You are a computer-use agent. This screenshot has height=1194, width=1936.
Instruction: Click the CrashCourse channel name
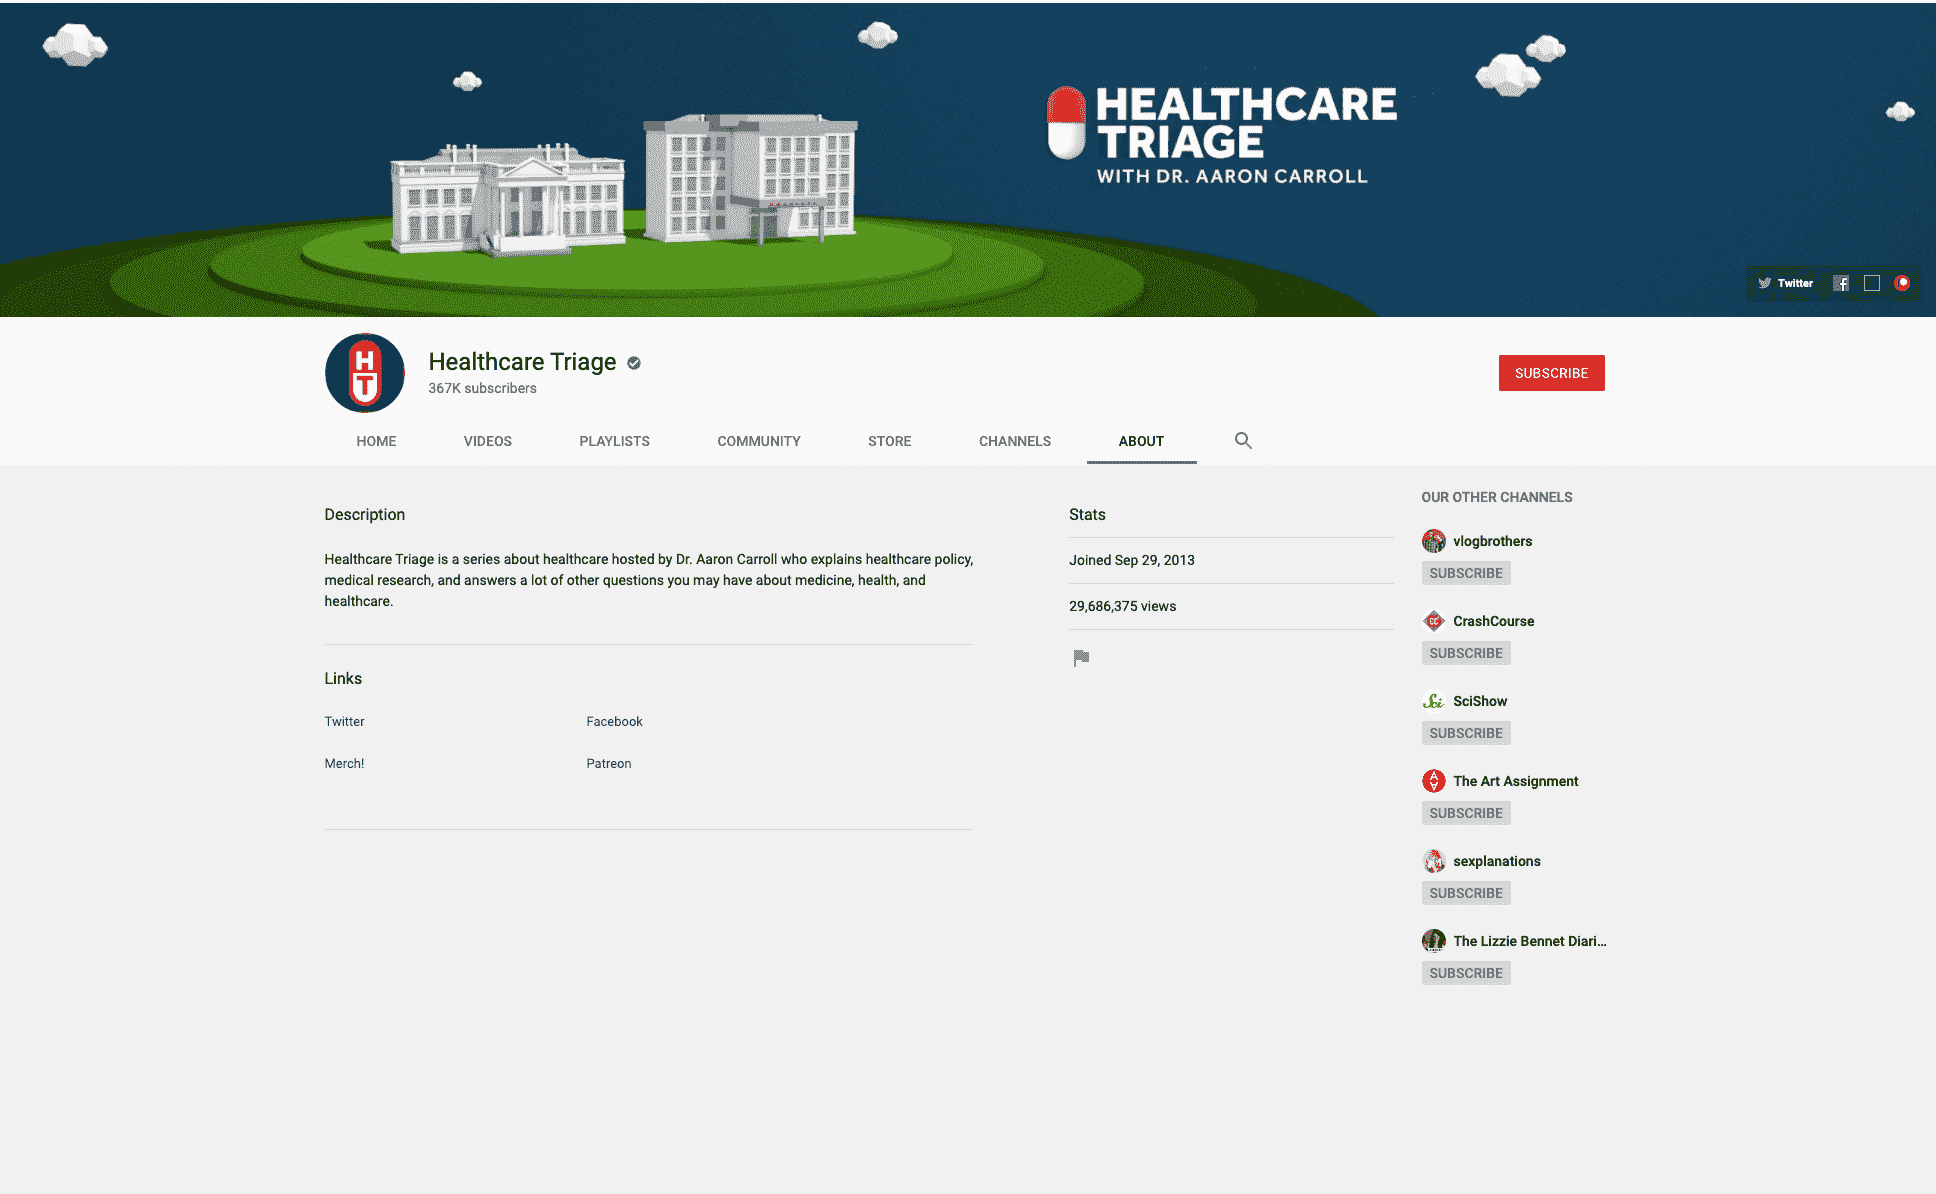(x=1493, y=621)
